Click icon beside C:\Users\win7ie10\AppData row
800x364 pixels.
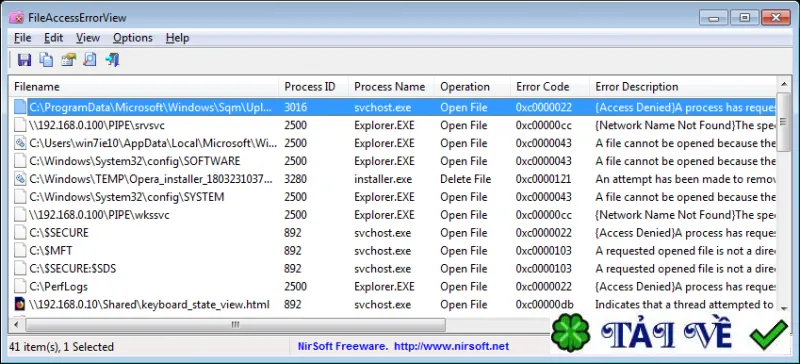tap(20, 143)
